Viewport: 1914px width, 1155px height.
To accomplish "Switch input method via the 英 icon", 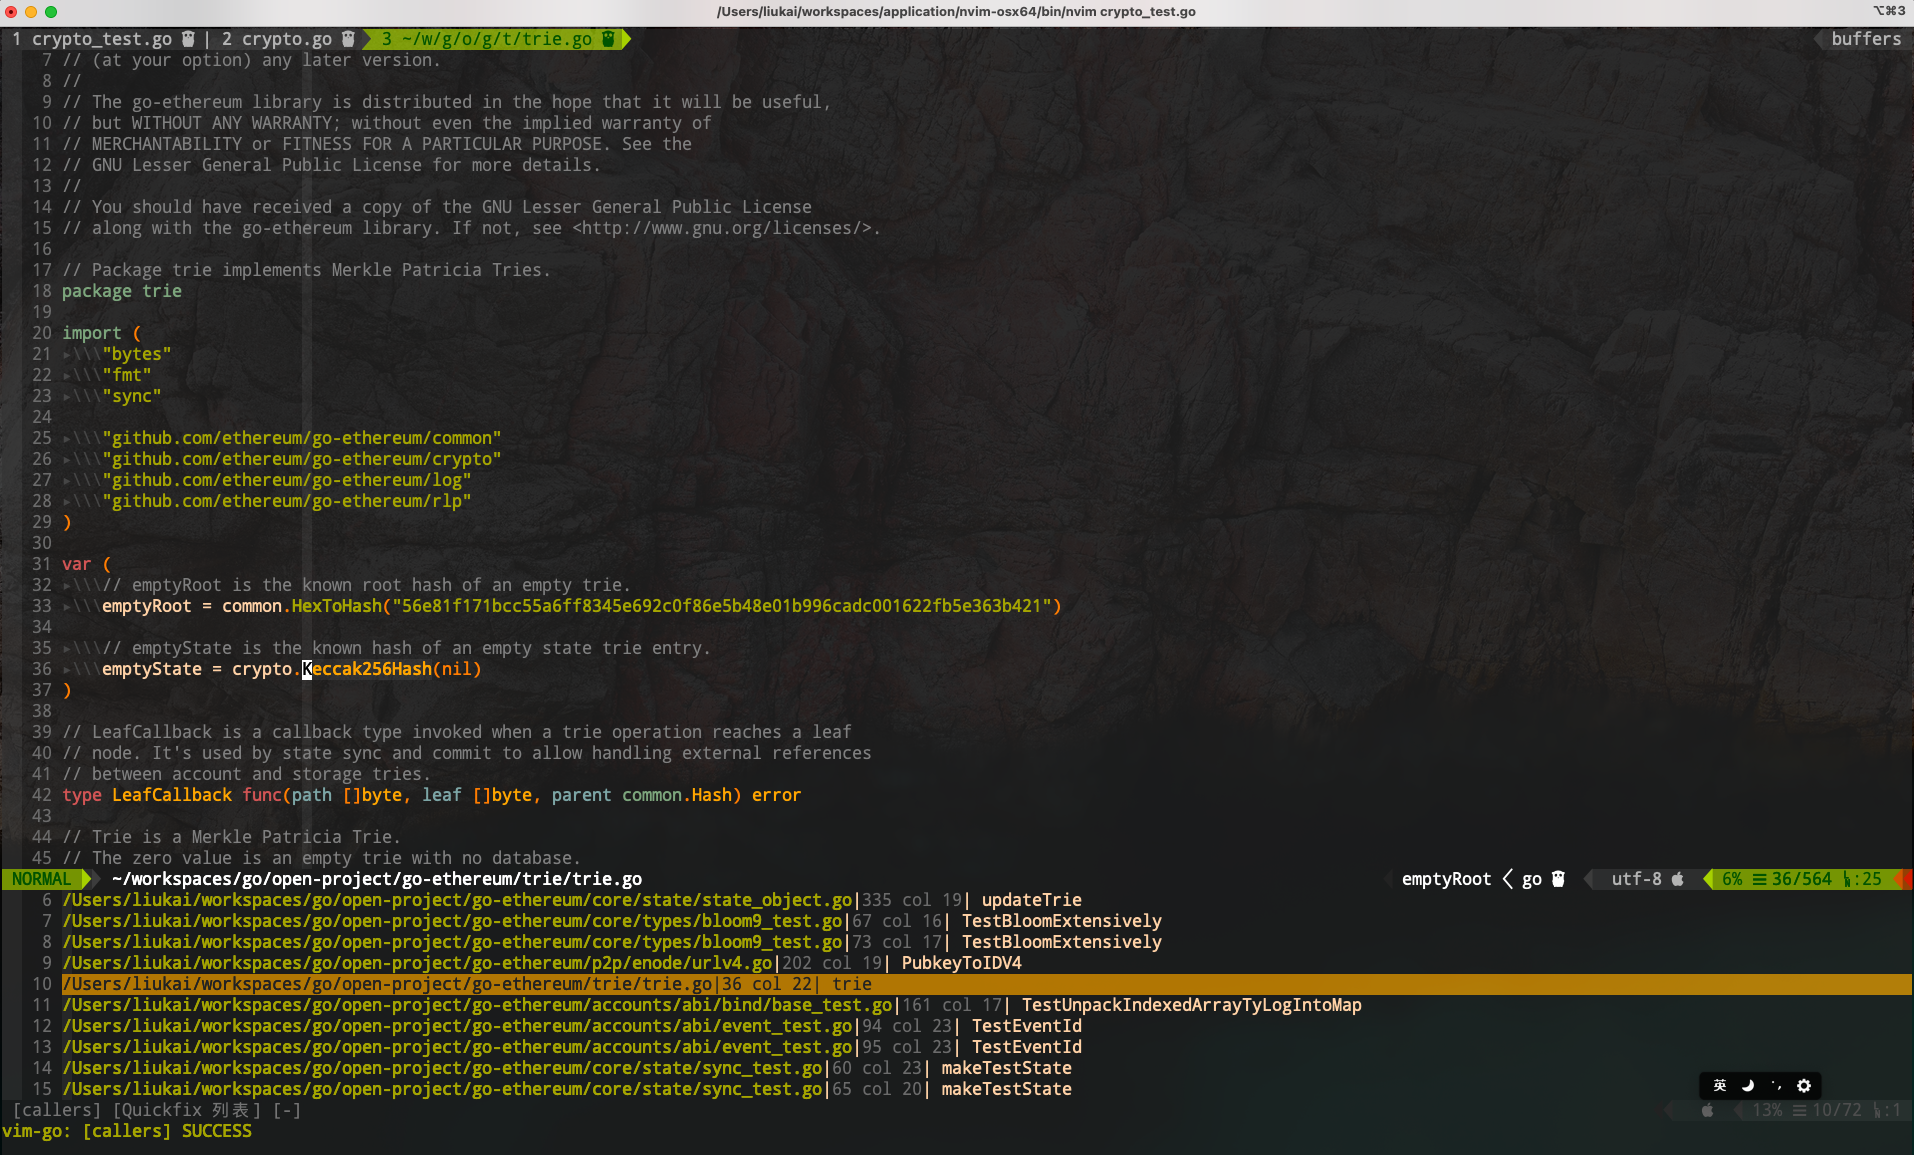I will tap(1720, 1086).
